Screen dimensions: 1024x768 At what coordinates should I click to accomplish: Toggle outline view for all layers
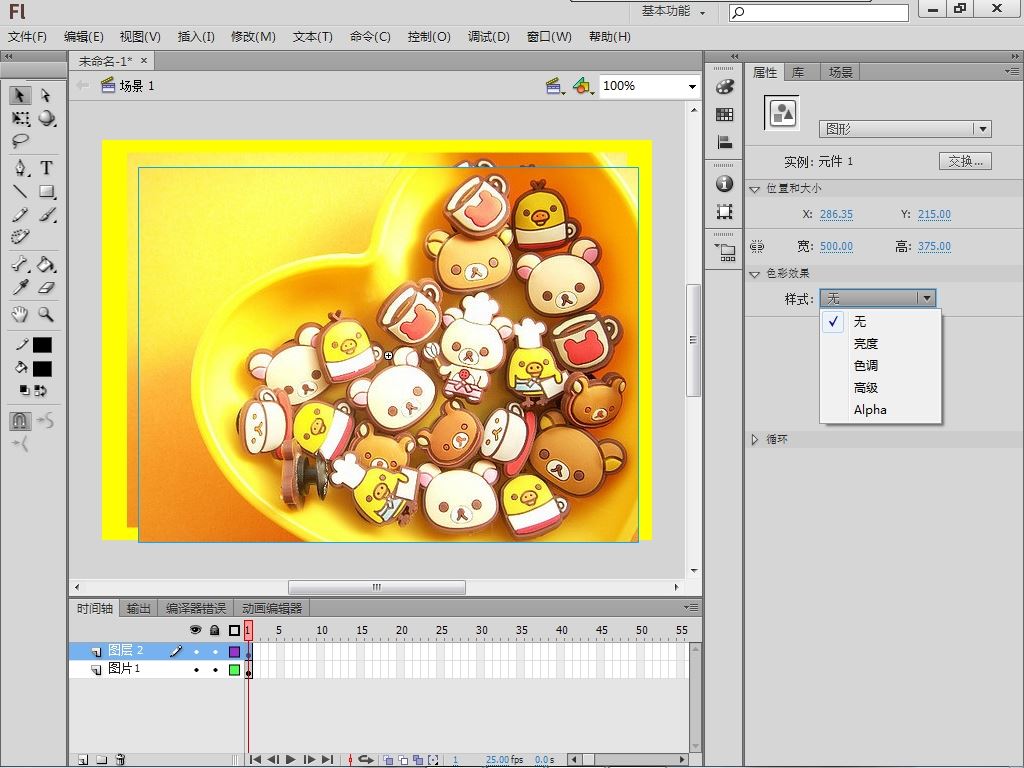(234, 630)
